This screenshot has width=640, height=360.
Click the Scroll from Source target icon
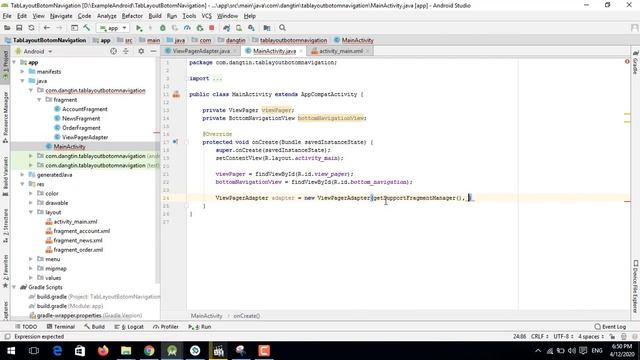pos(113,51)
